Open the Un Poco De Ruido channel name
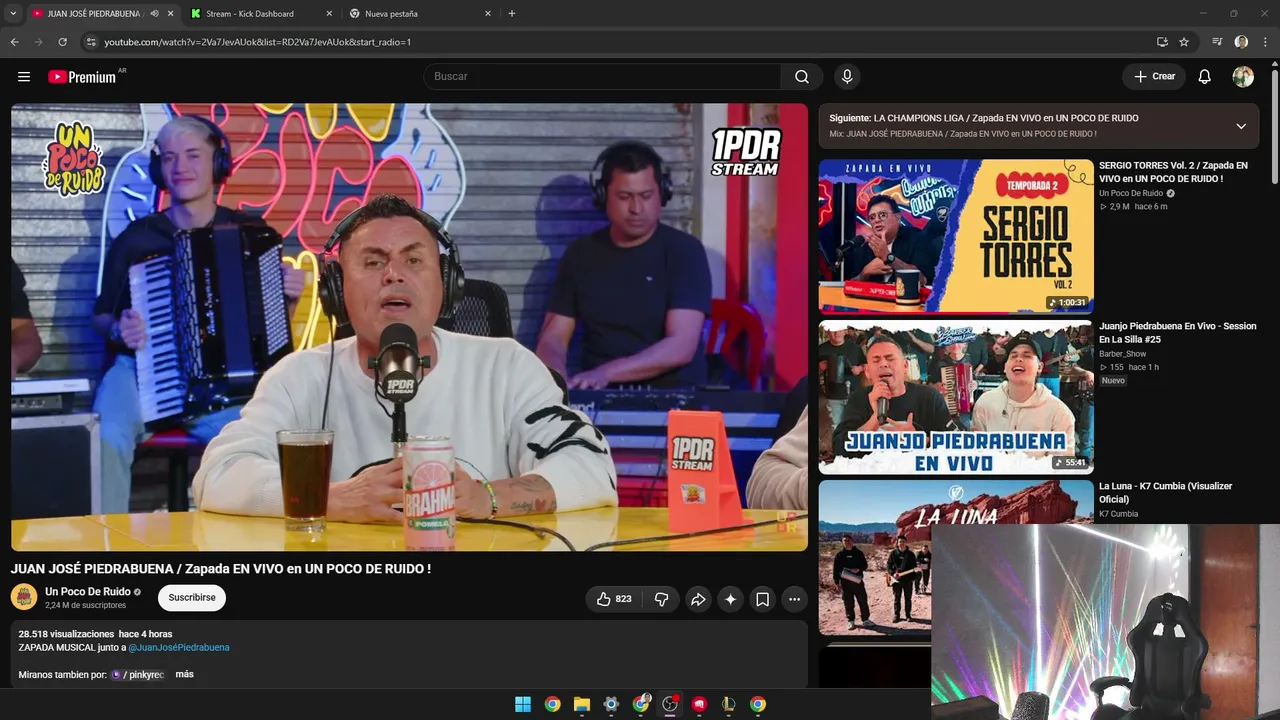Screen dimensions: 1280x720 (x=88, y=592)
